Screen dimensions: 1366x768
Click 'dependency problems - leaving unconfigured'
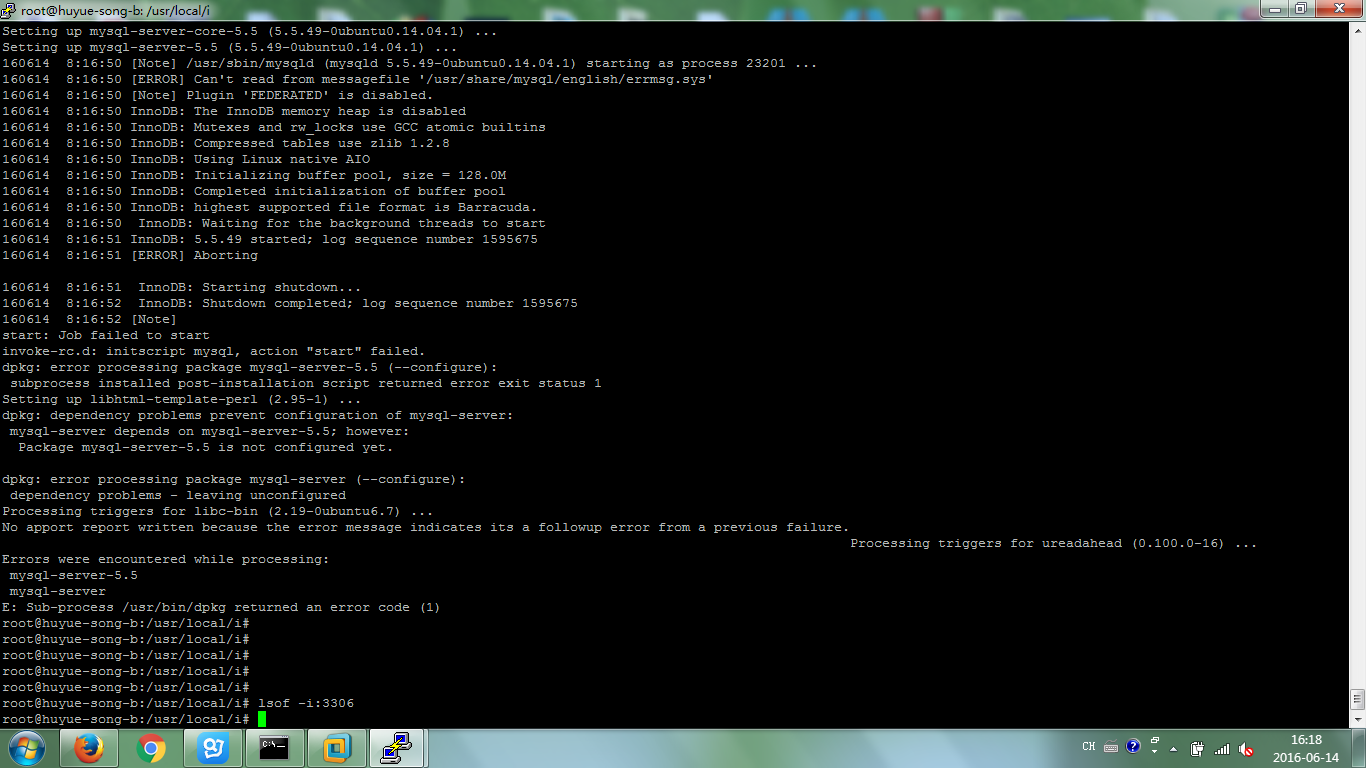[x=178, y=495]
